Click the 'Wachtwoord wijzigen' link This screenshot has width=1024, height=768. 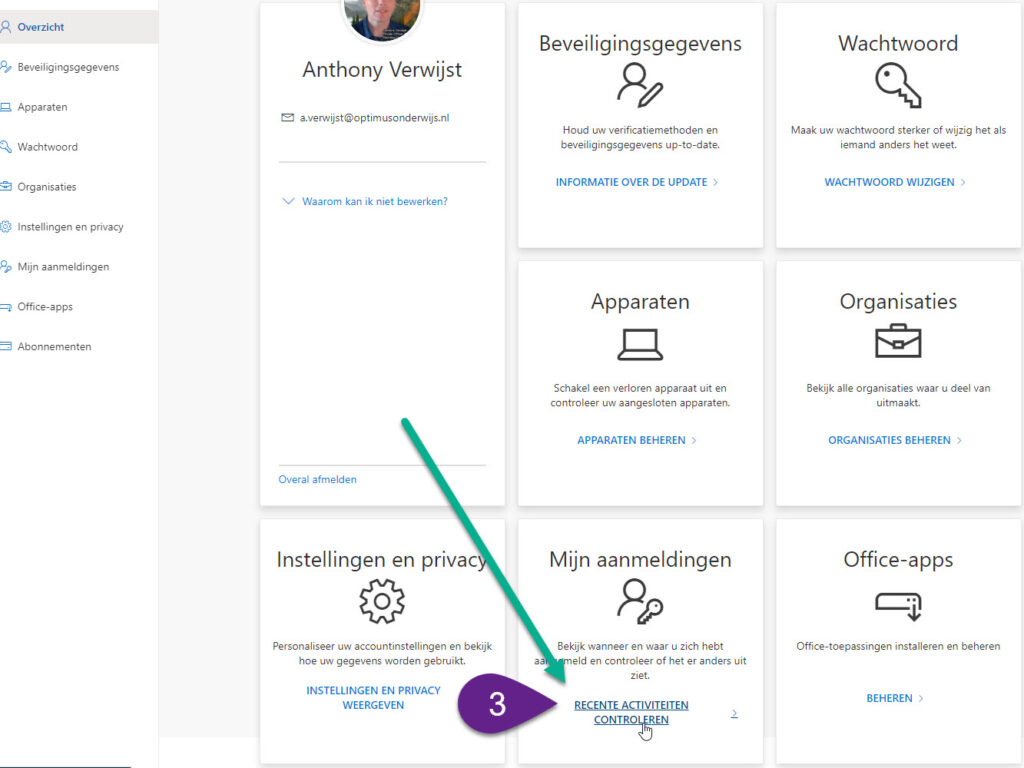coord(889,182)
